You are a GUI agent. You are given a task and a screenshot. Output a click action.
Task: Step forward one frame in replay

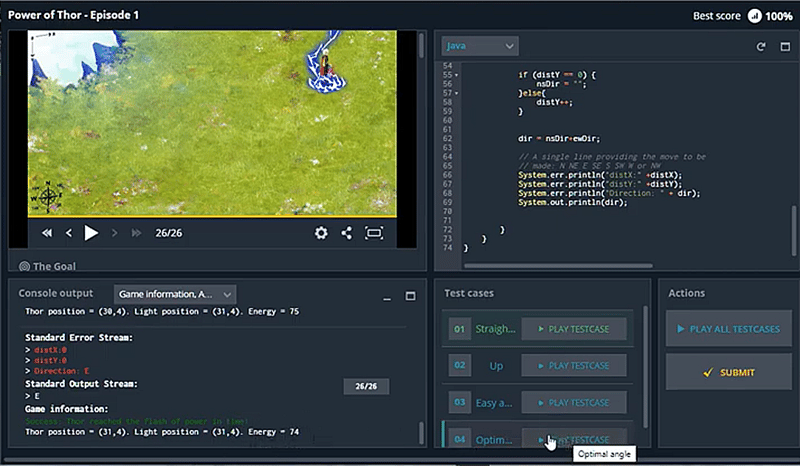(114, 233)
